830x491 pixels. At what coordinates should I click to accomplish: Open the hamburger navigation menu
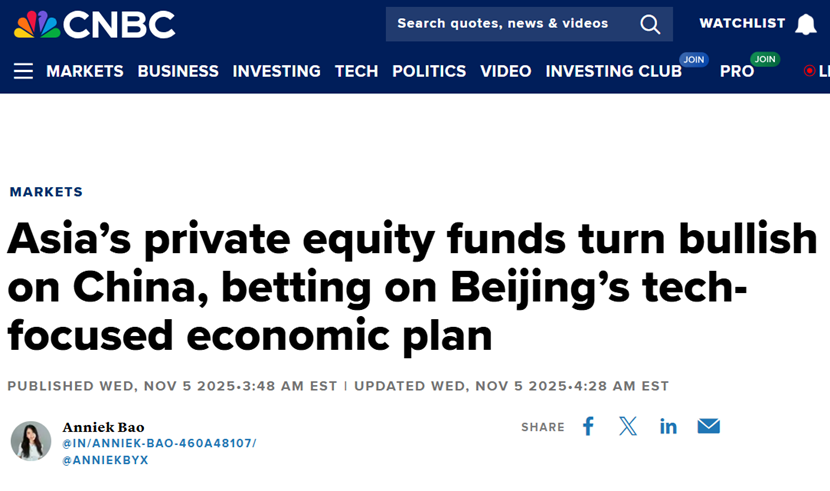coord(23,71)
